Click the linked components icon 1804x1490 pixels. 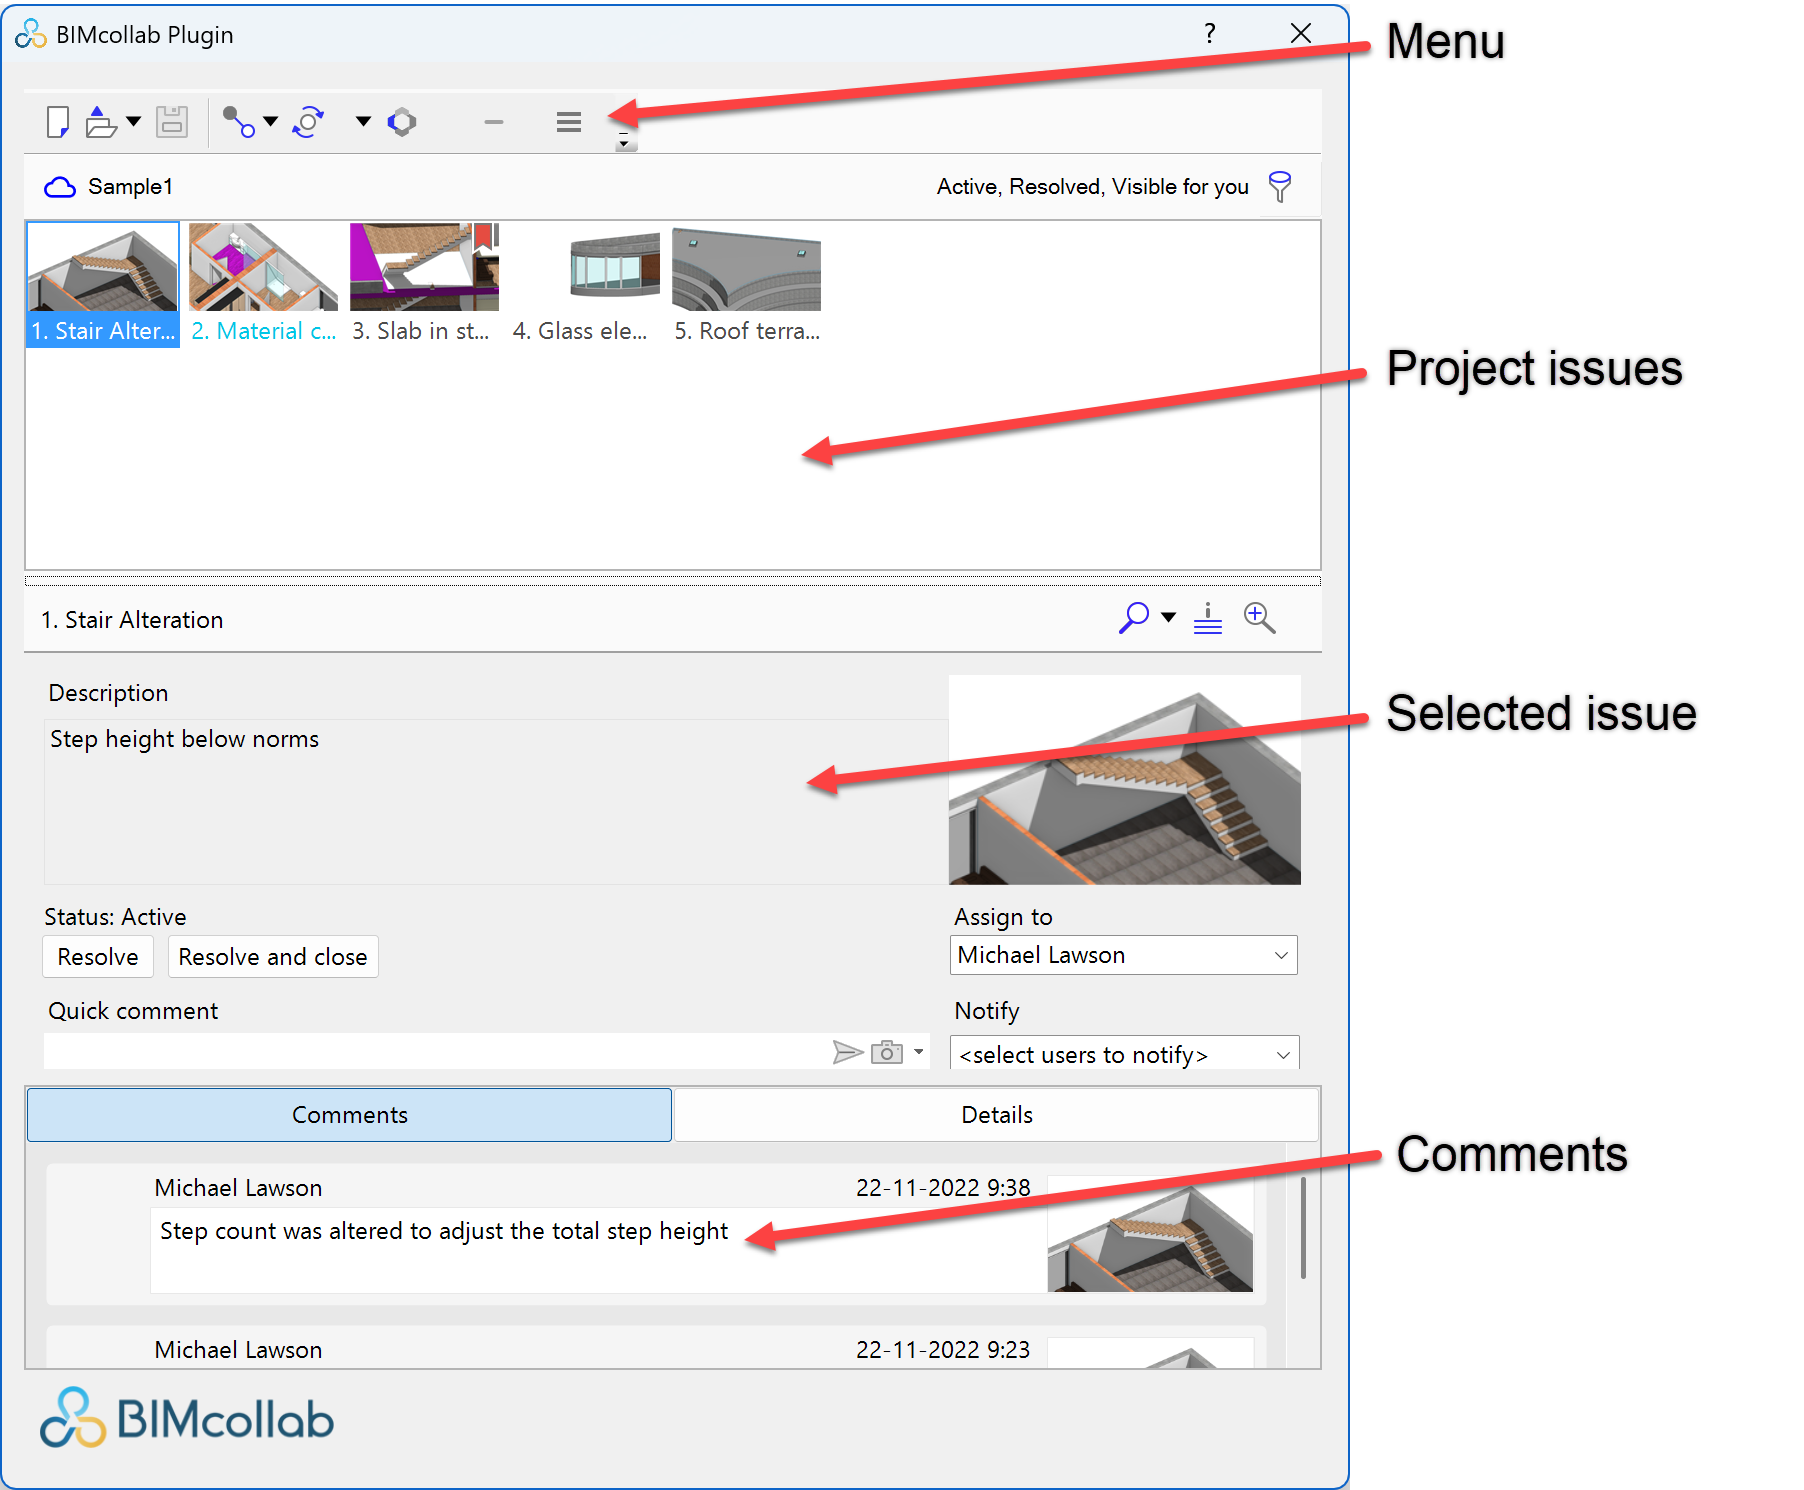pos(240,121)
